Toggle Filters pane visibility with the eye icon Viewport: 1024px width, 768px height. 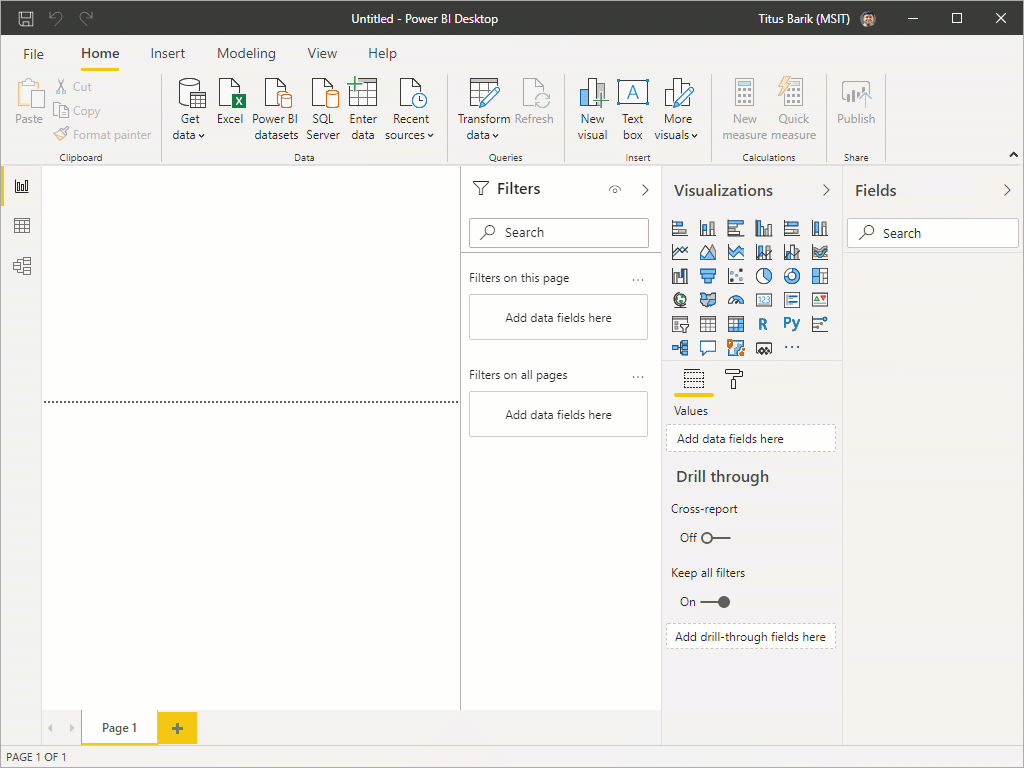(614, 188)
